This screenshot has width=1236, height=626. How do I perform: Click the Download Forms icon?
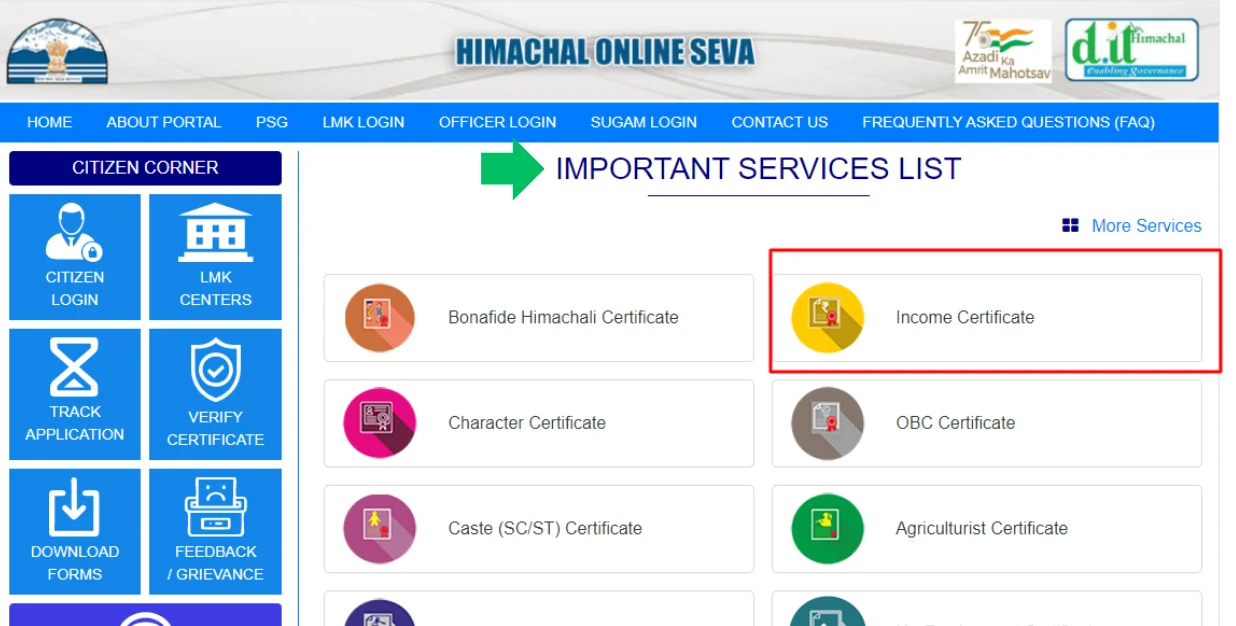click(x=74, y=506)
